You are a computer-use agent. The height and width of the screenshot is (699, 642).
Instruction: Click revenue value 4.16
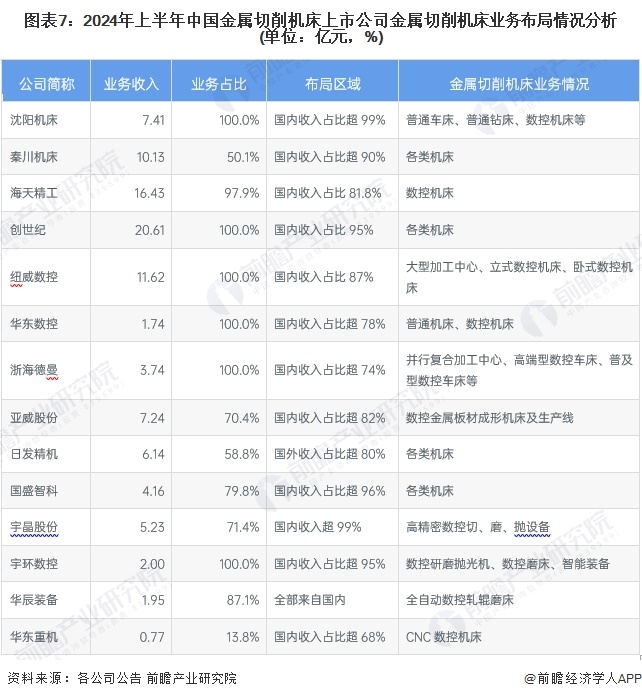153,491
